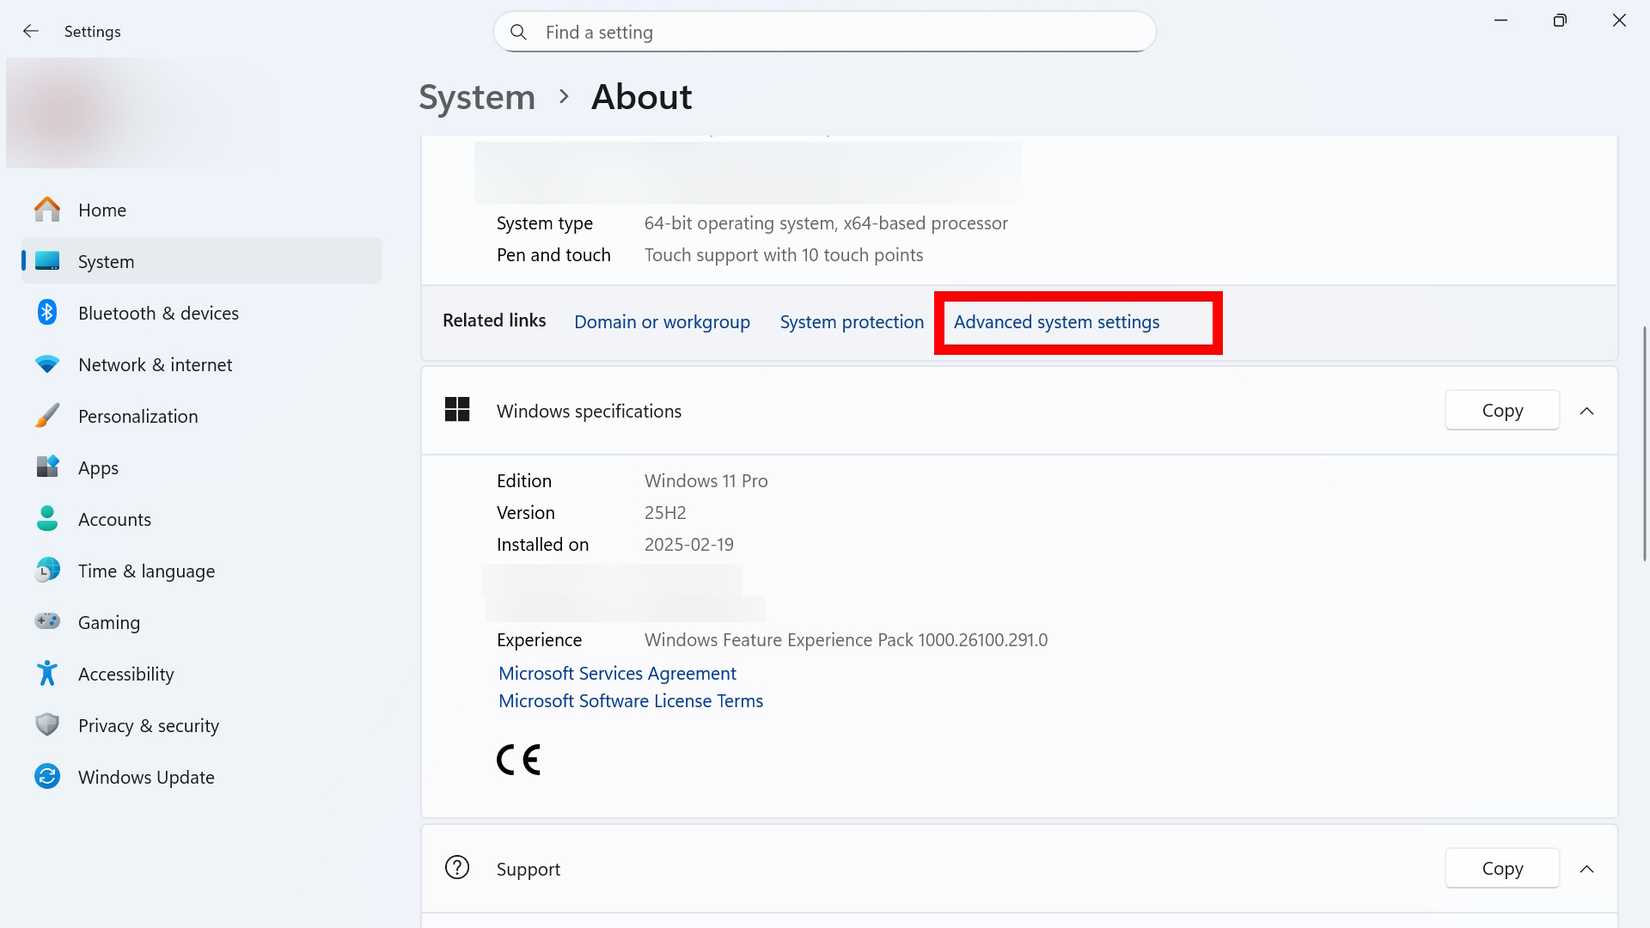This screenshot has height=928, width=1650.
Task: Open the Apps settings icon
Action: pos(46,467)
